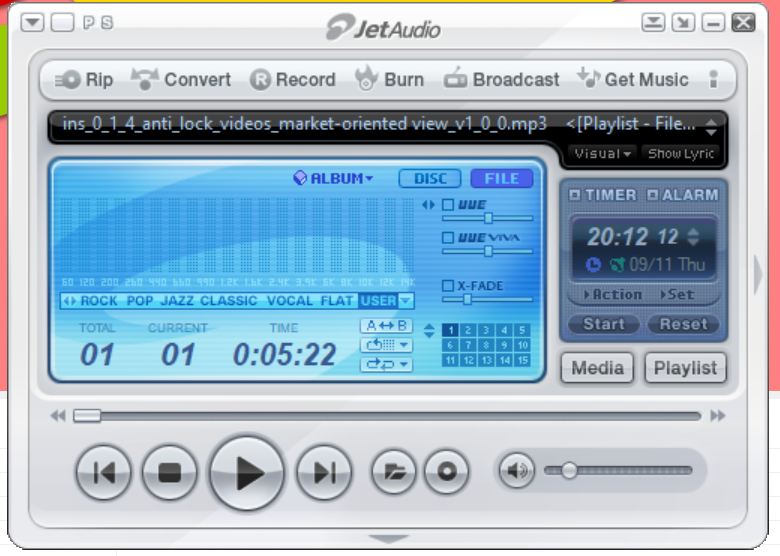This screenshot has height=556, width=780.
Task: Play the current track
Action: 247,473
